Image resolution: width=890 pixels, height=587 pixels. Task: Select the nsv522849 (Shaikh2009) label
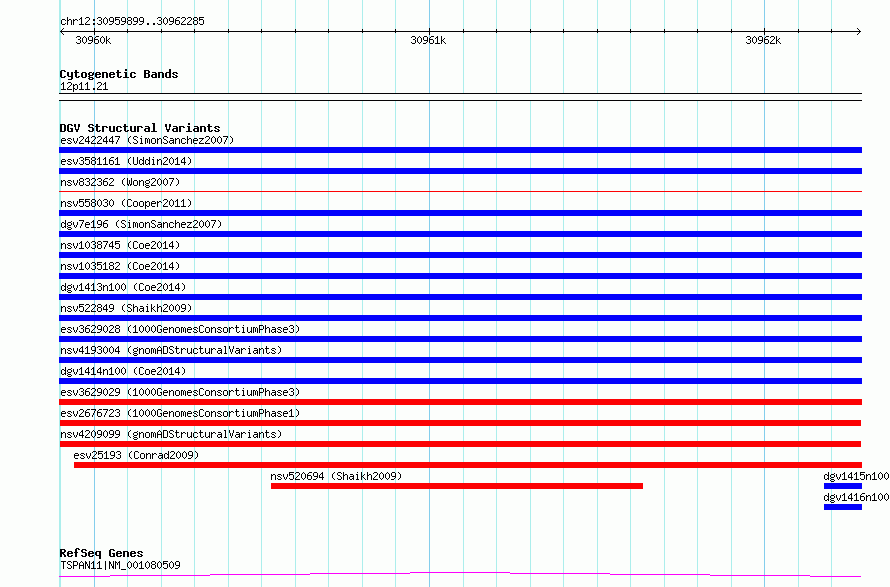click(x=126, y=308)
